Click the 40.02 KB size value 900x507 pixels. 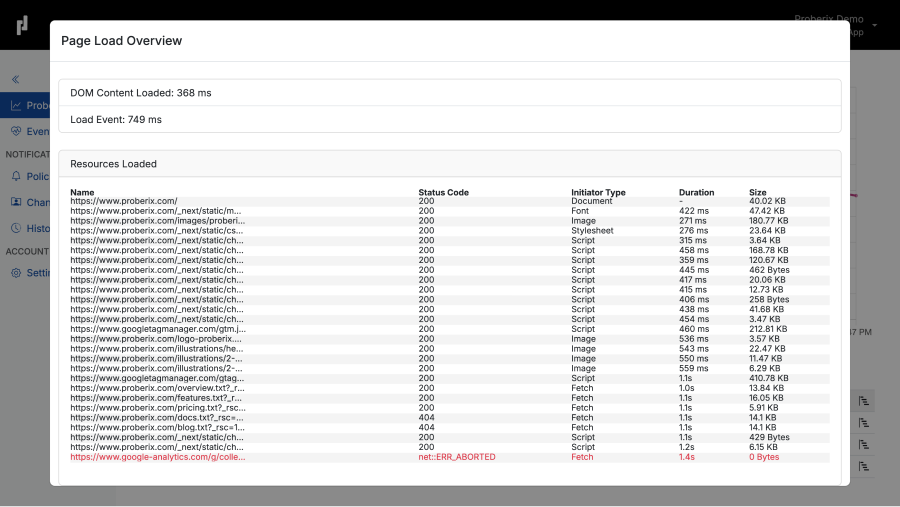(x=767, y=201)
